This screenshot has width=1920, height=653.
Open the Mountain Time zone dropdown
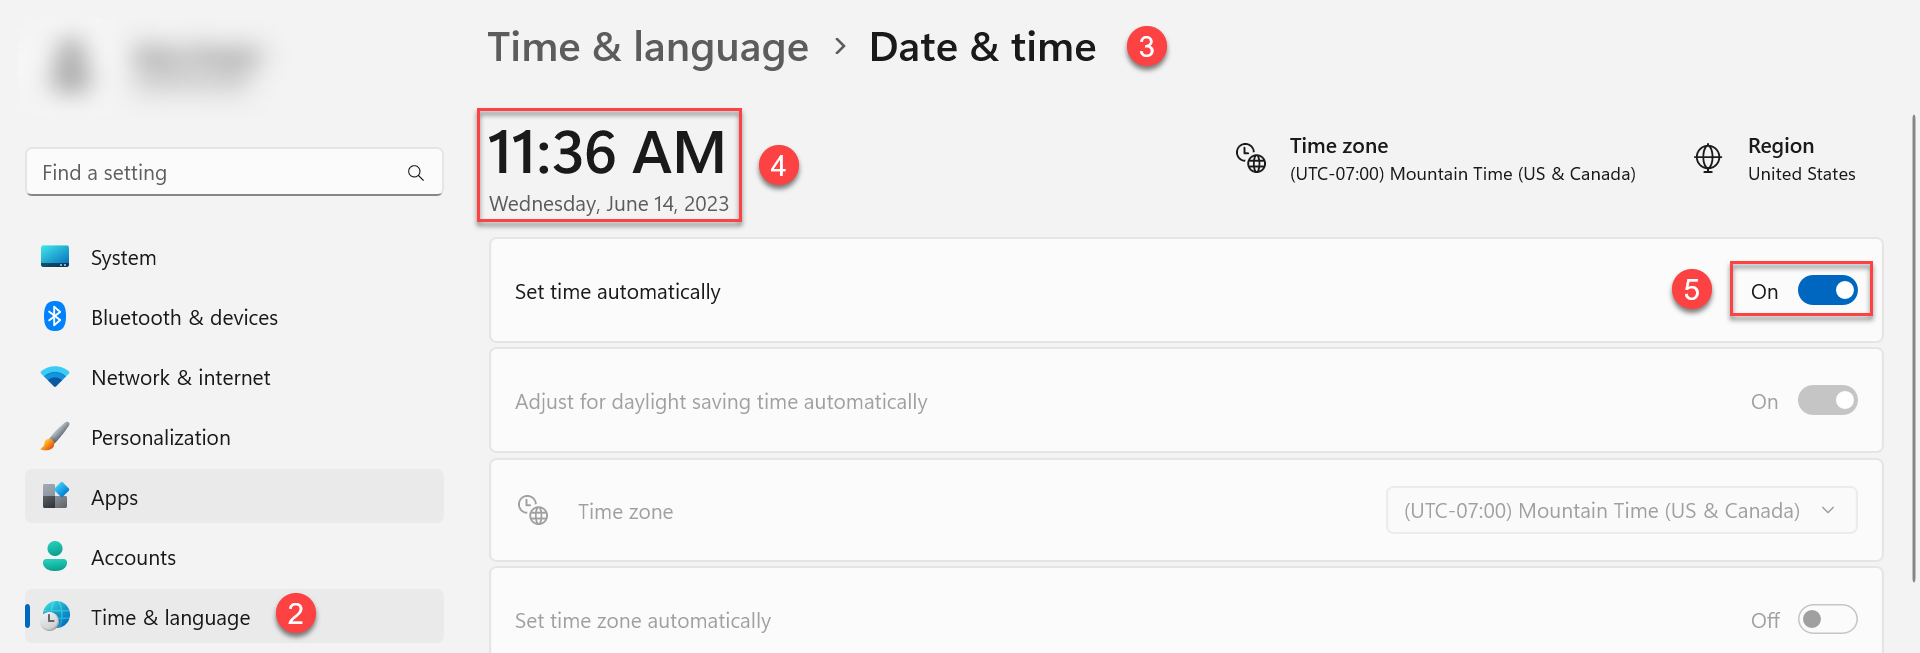coord(1621,511)
